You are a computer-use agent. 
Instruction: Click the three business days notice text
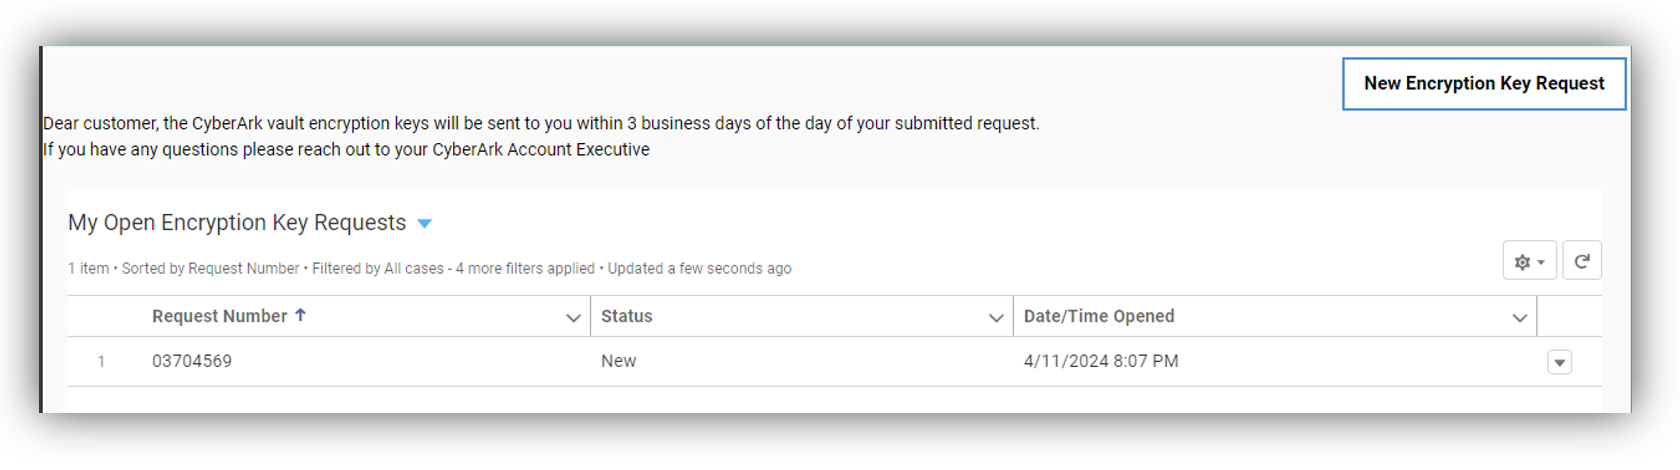[540, 124]
